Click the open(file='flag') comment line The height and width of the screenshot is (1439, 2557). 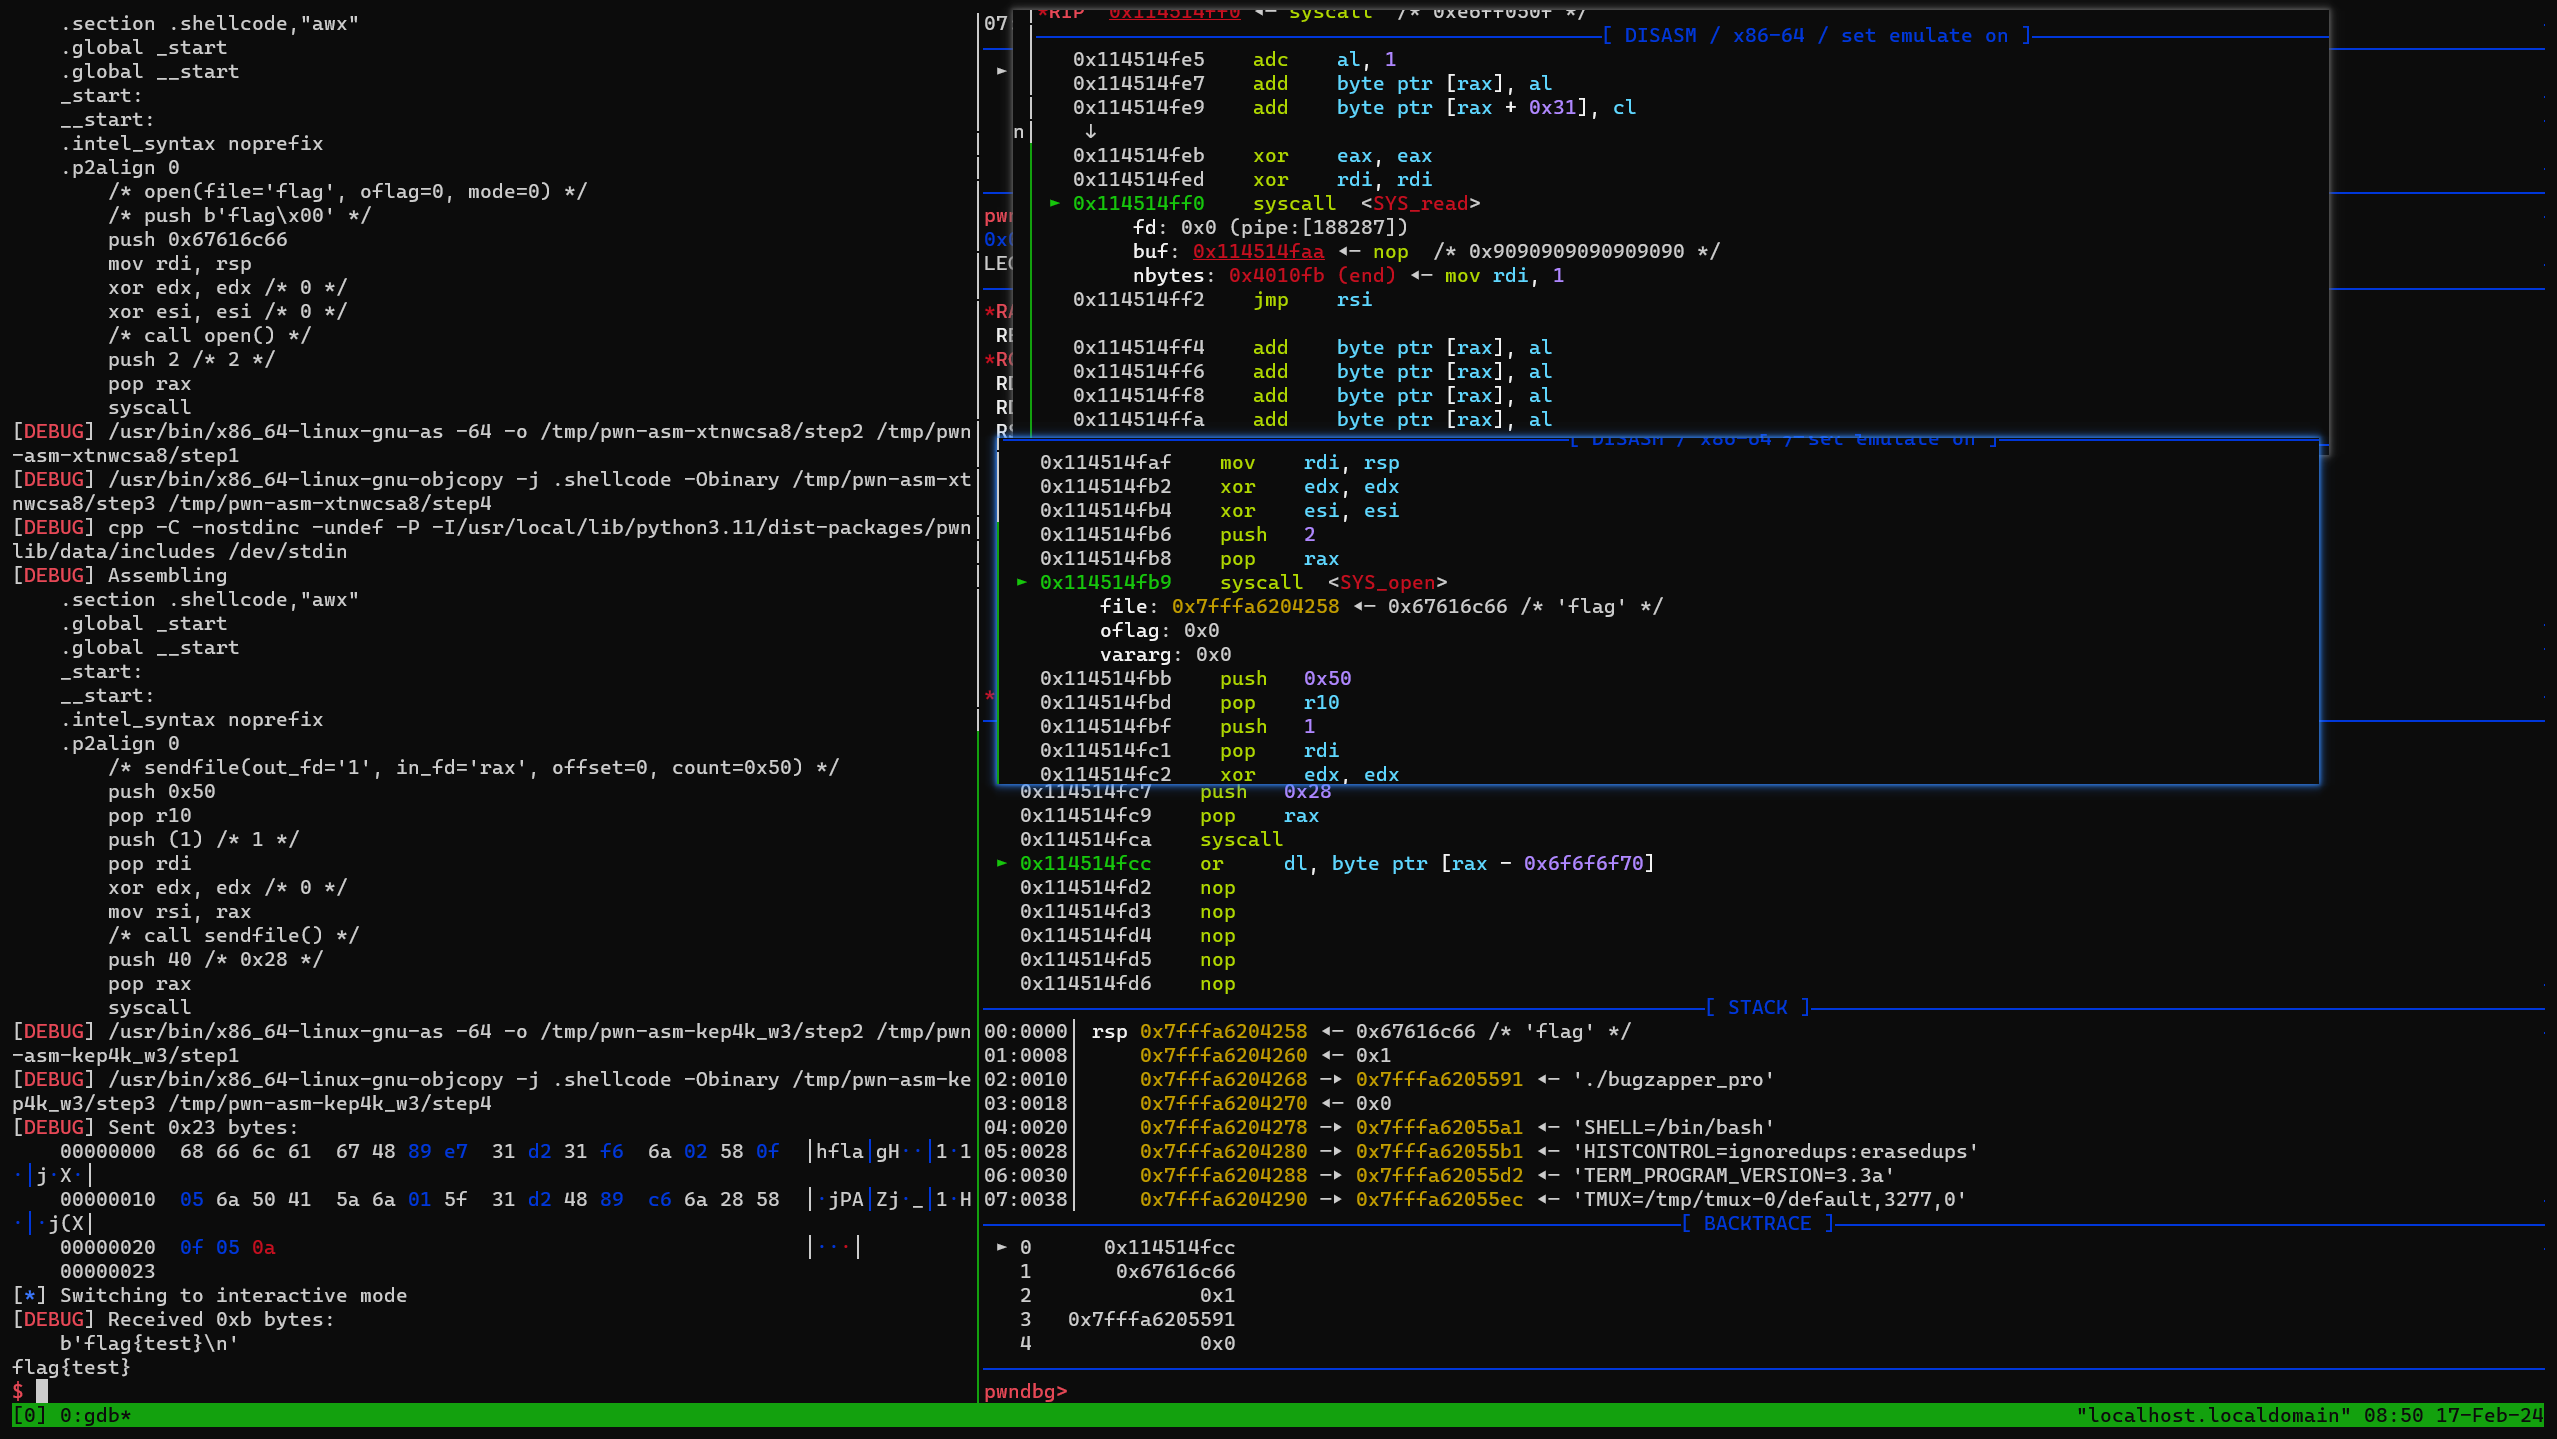click(x=347, y=191)
